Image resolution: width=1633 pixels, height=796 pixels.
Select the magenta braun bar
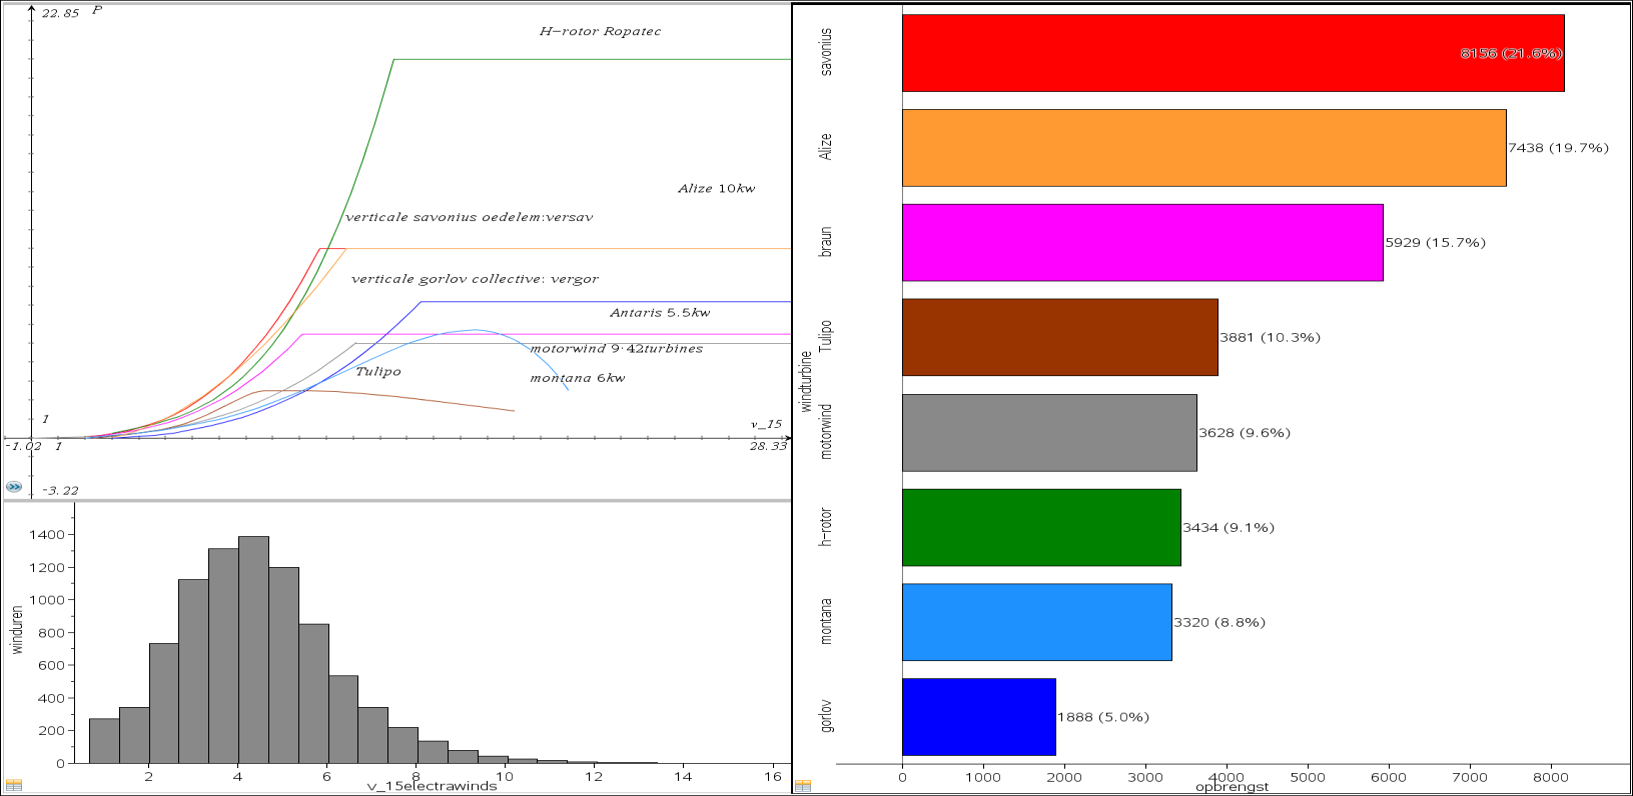(x=1143, y=243)
